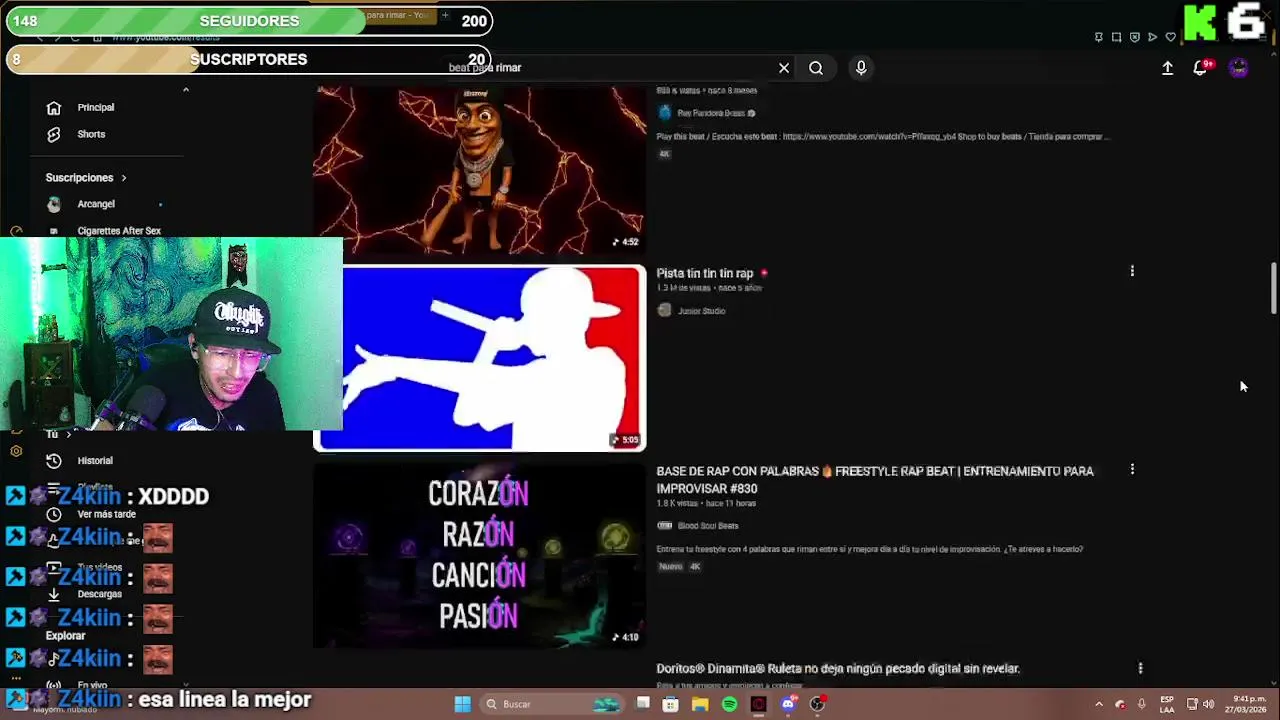Click the ESP LAA language indicator
Screen dimensions: 1280x720
pos(1166,704)
